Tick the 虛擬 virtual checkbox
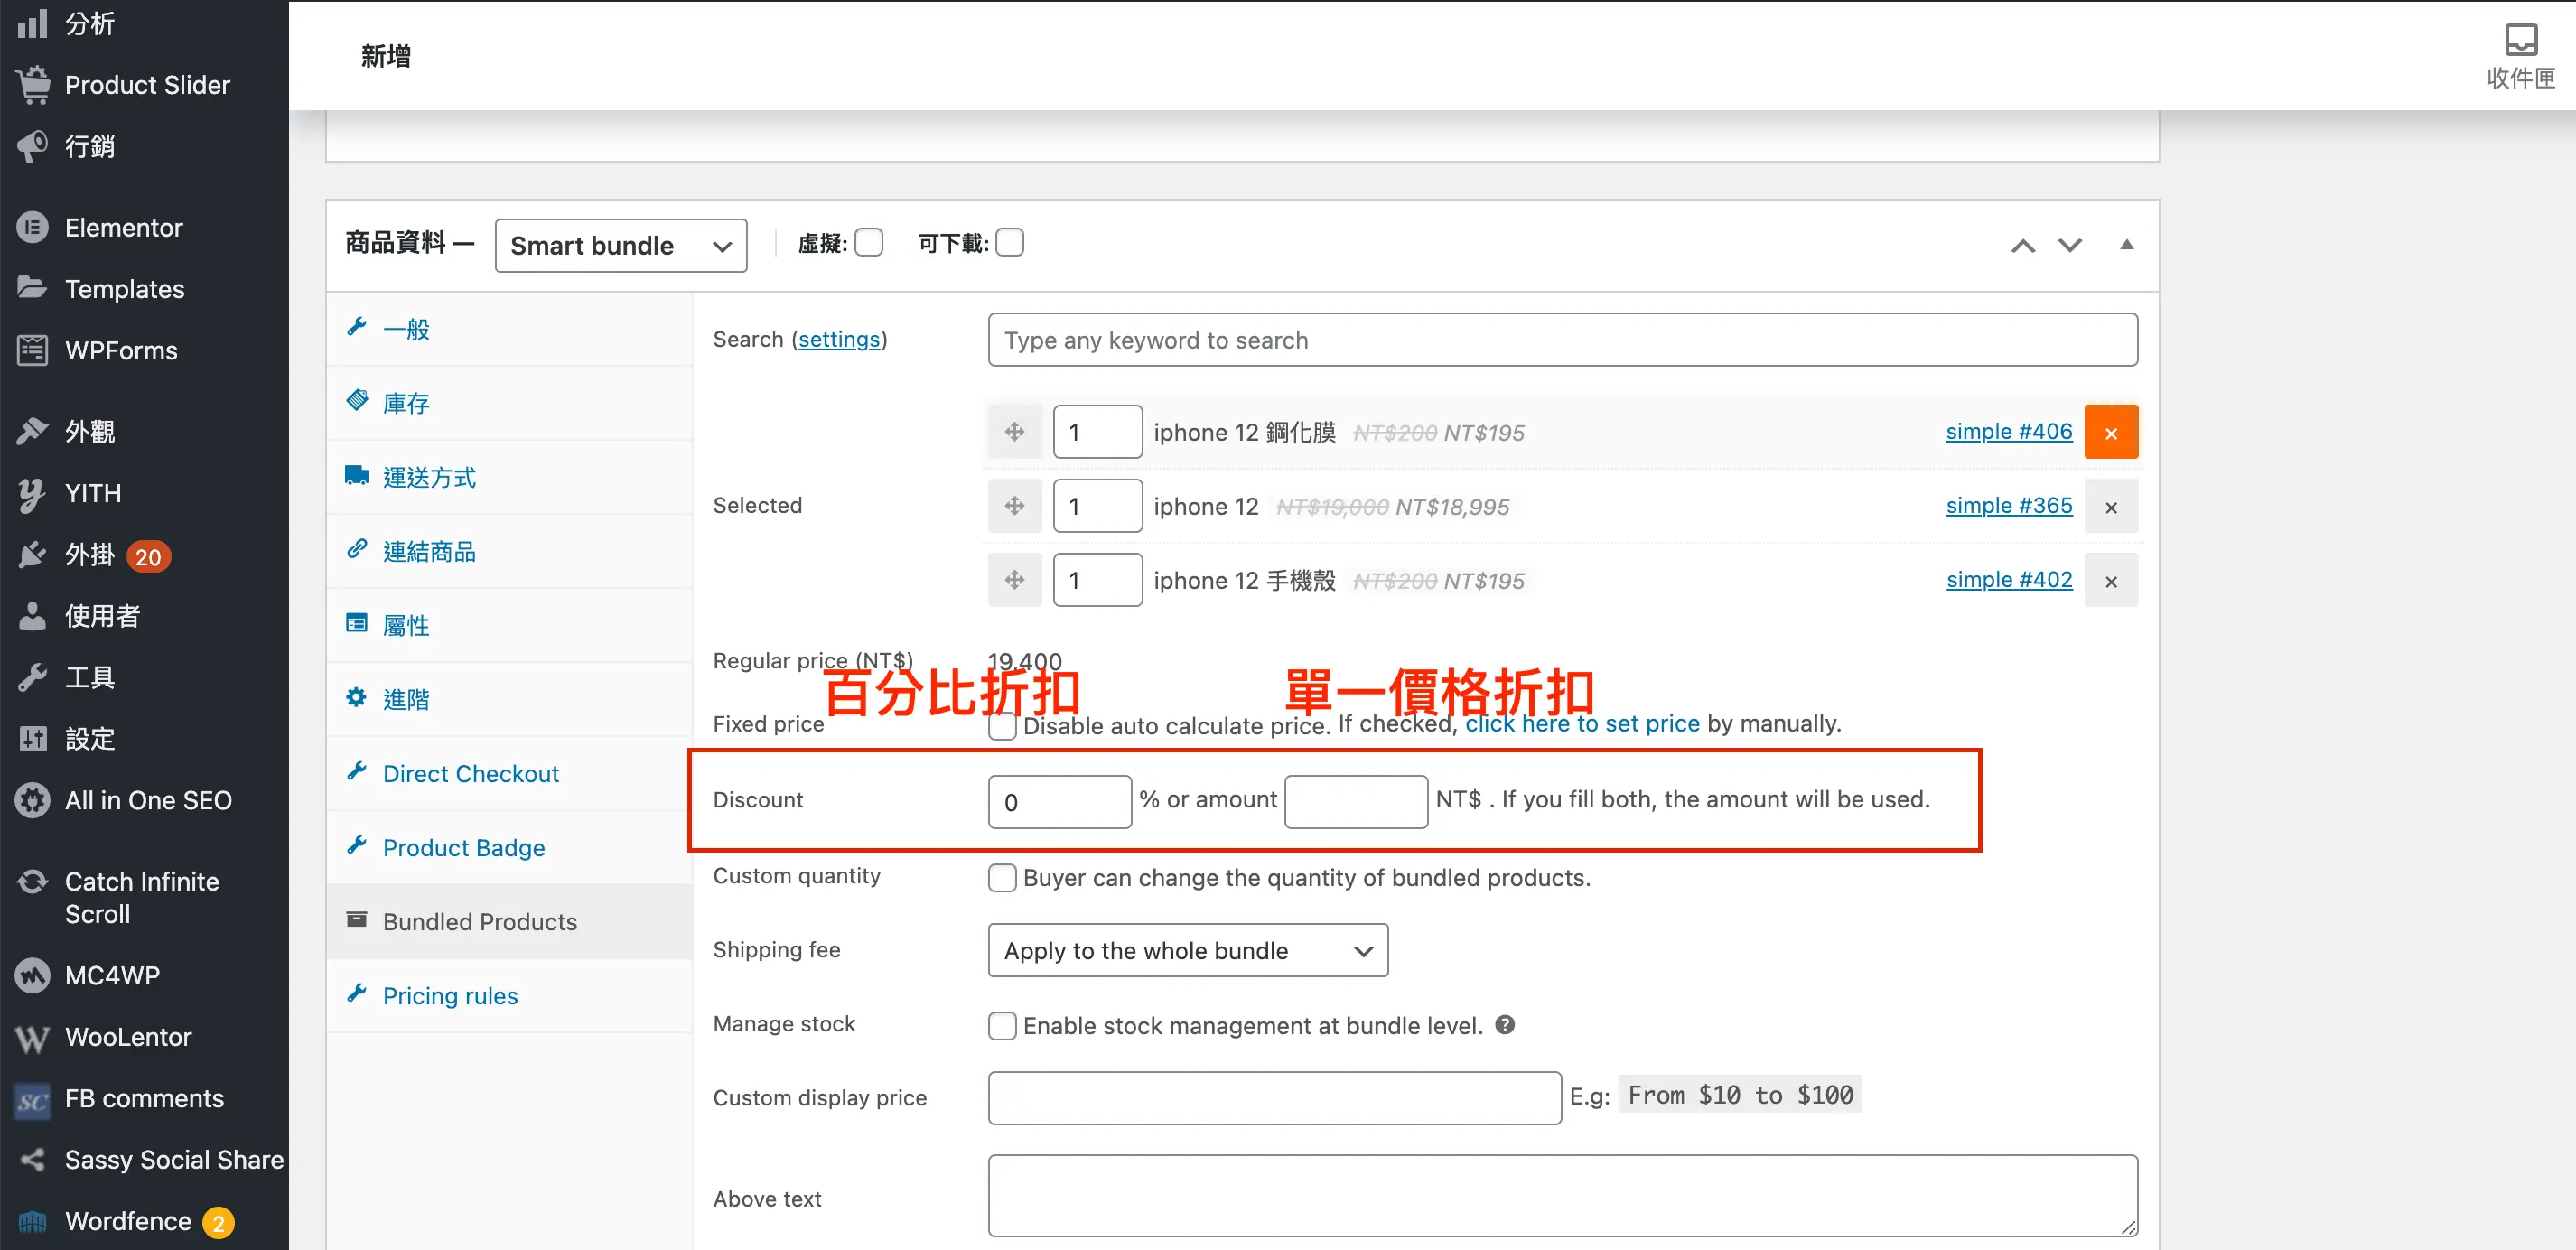The height and width of the screenshot is (1250, 2576). 869,243
